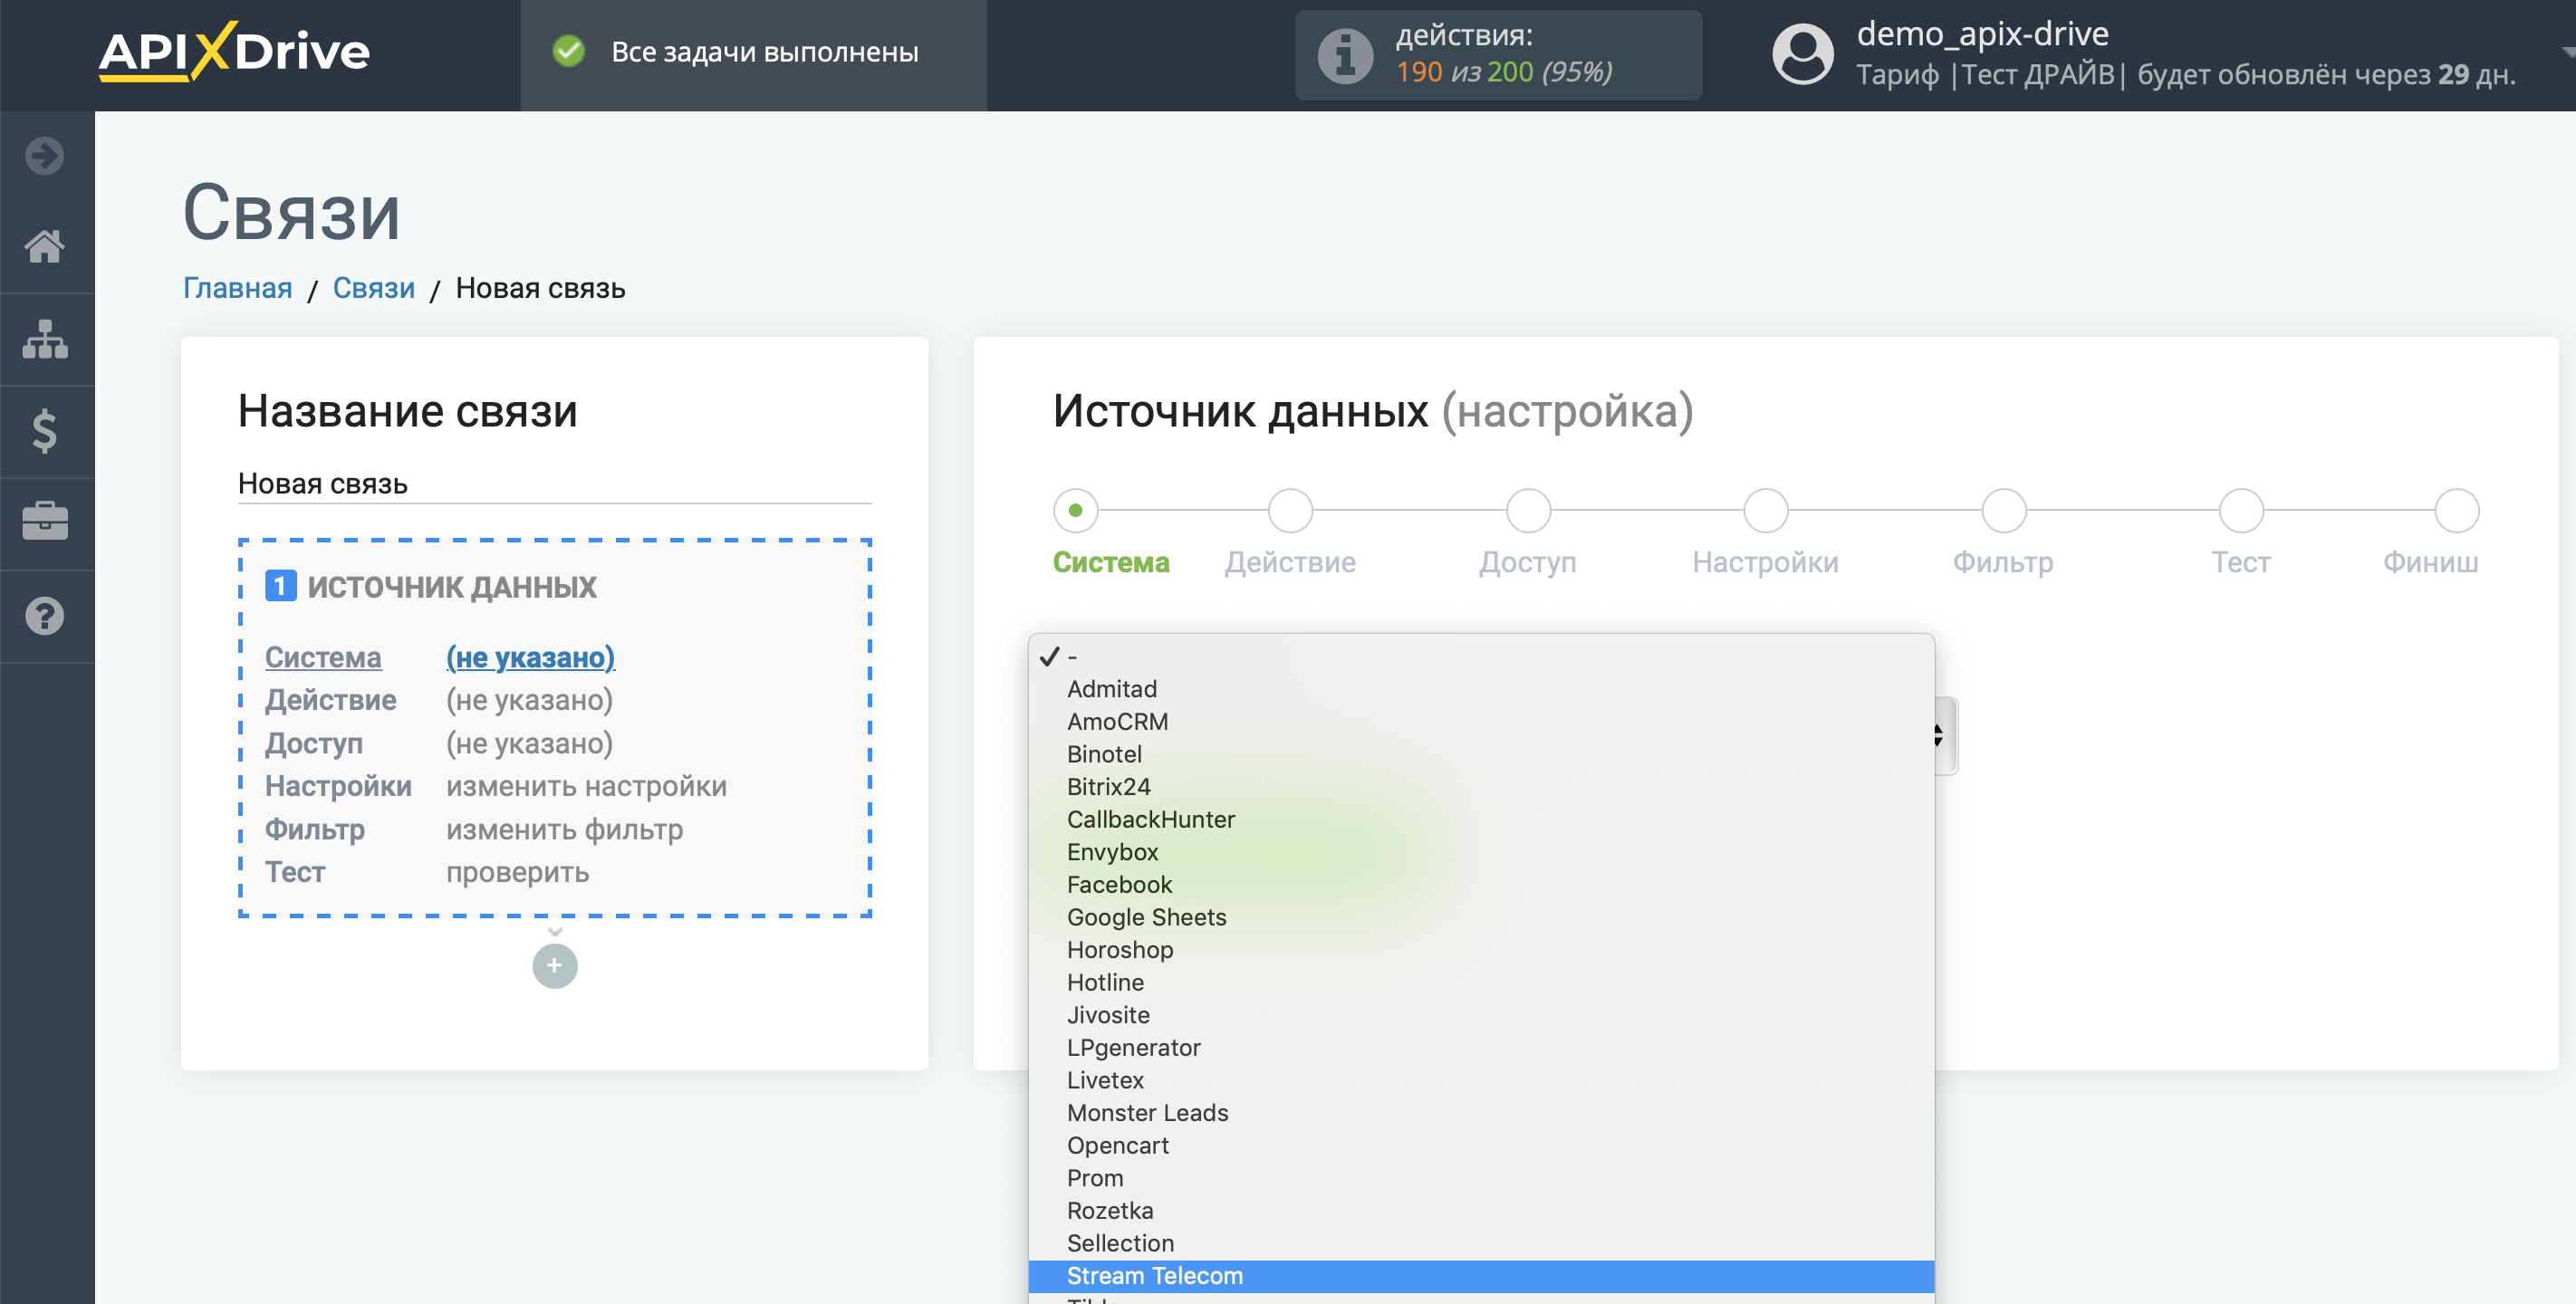Choose CallbackHunter from the system list
This screenshot has width=2576, height=1304.
[x=1481, y=820]
